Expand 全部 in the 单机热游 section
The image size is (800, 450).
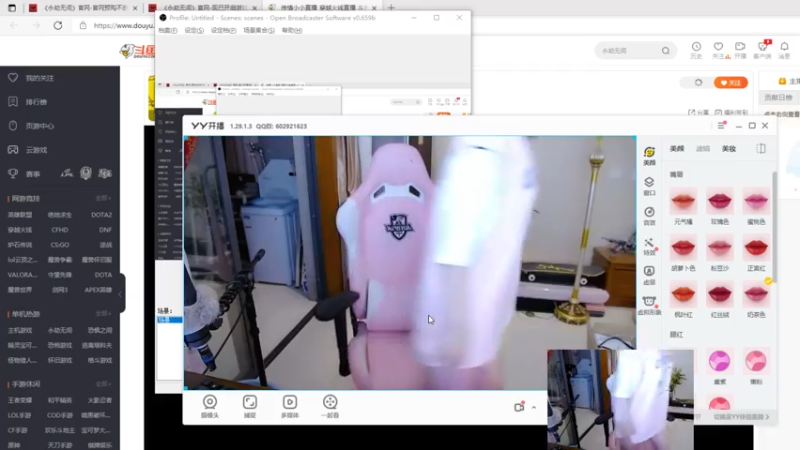tap(103, 313)
